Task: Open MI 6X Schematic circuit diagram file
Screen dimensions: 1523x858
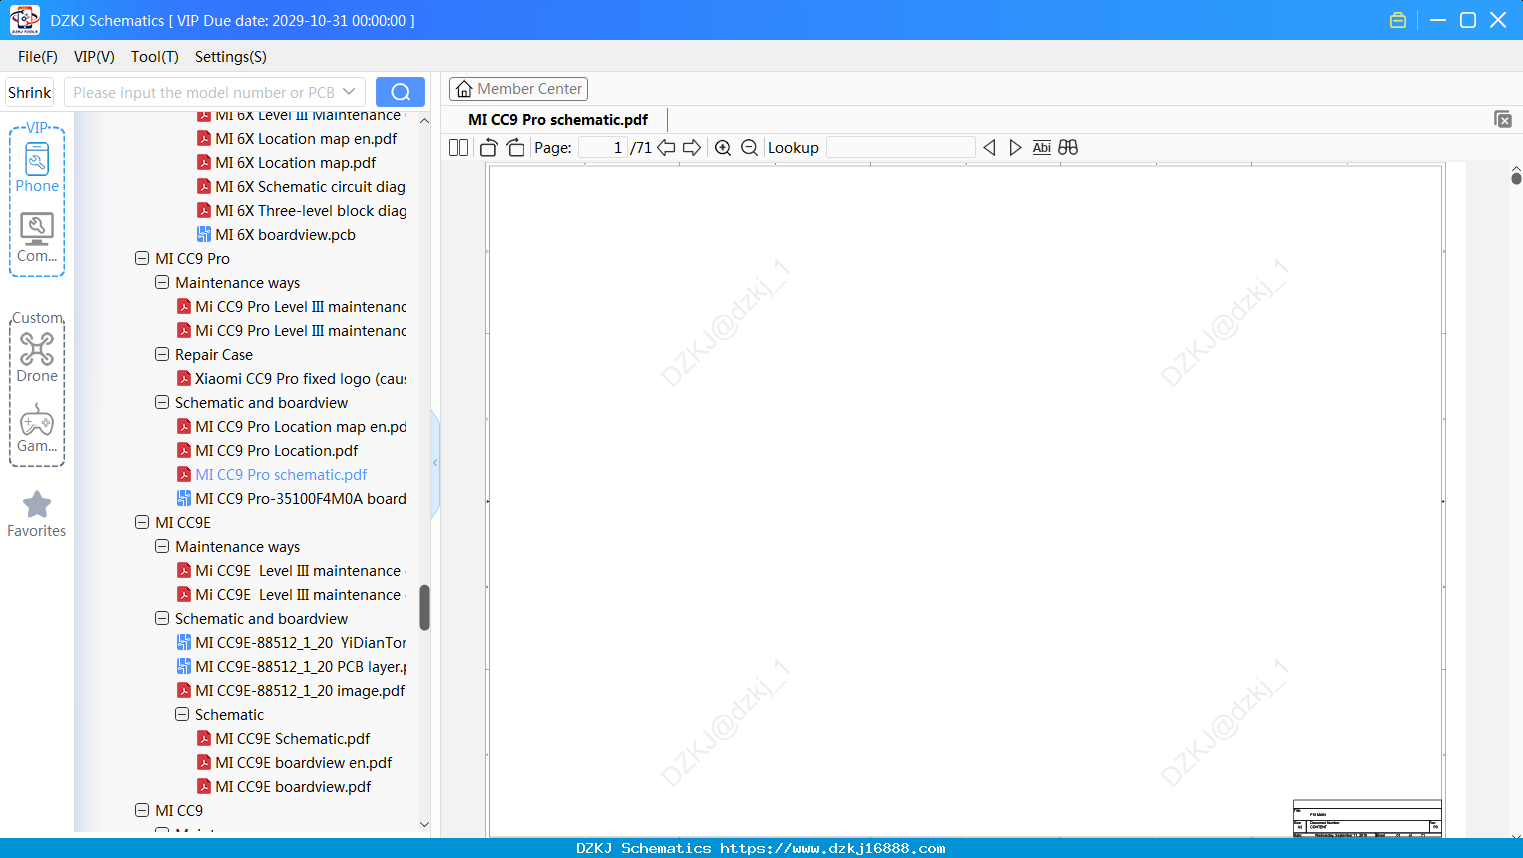Action: tap(301, 187)
